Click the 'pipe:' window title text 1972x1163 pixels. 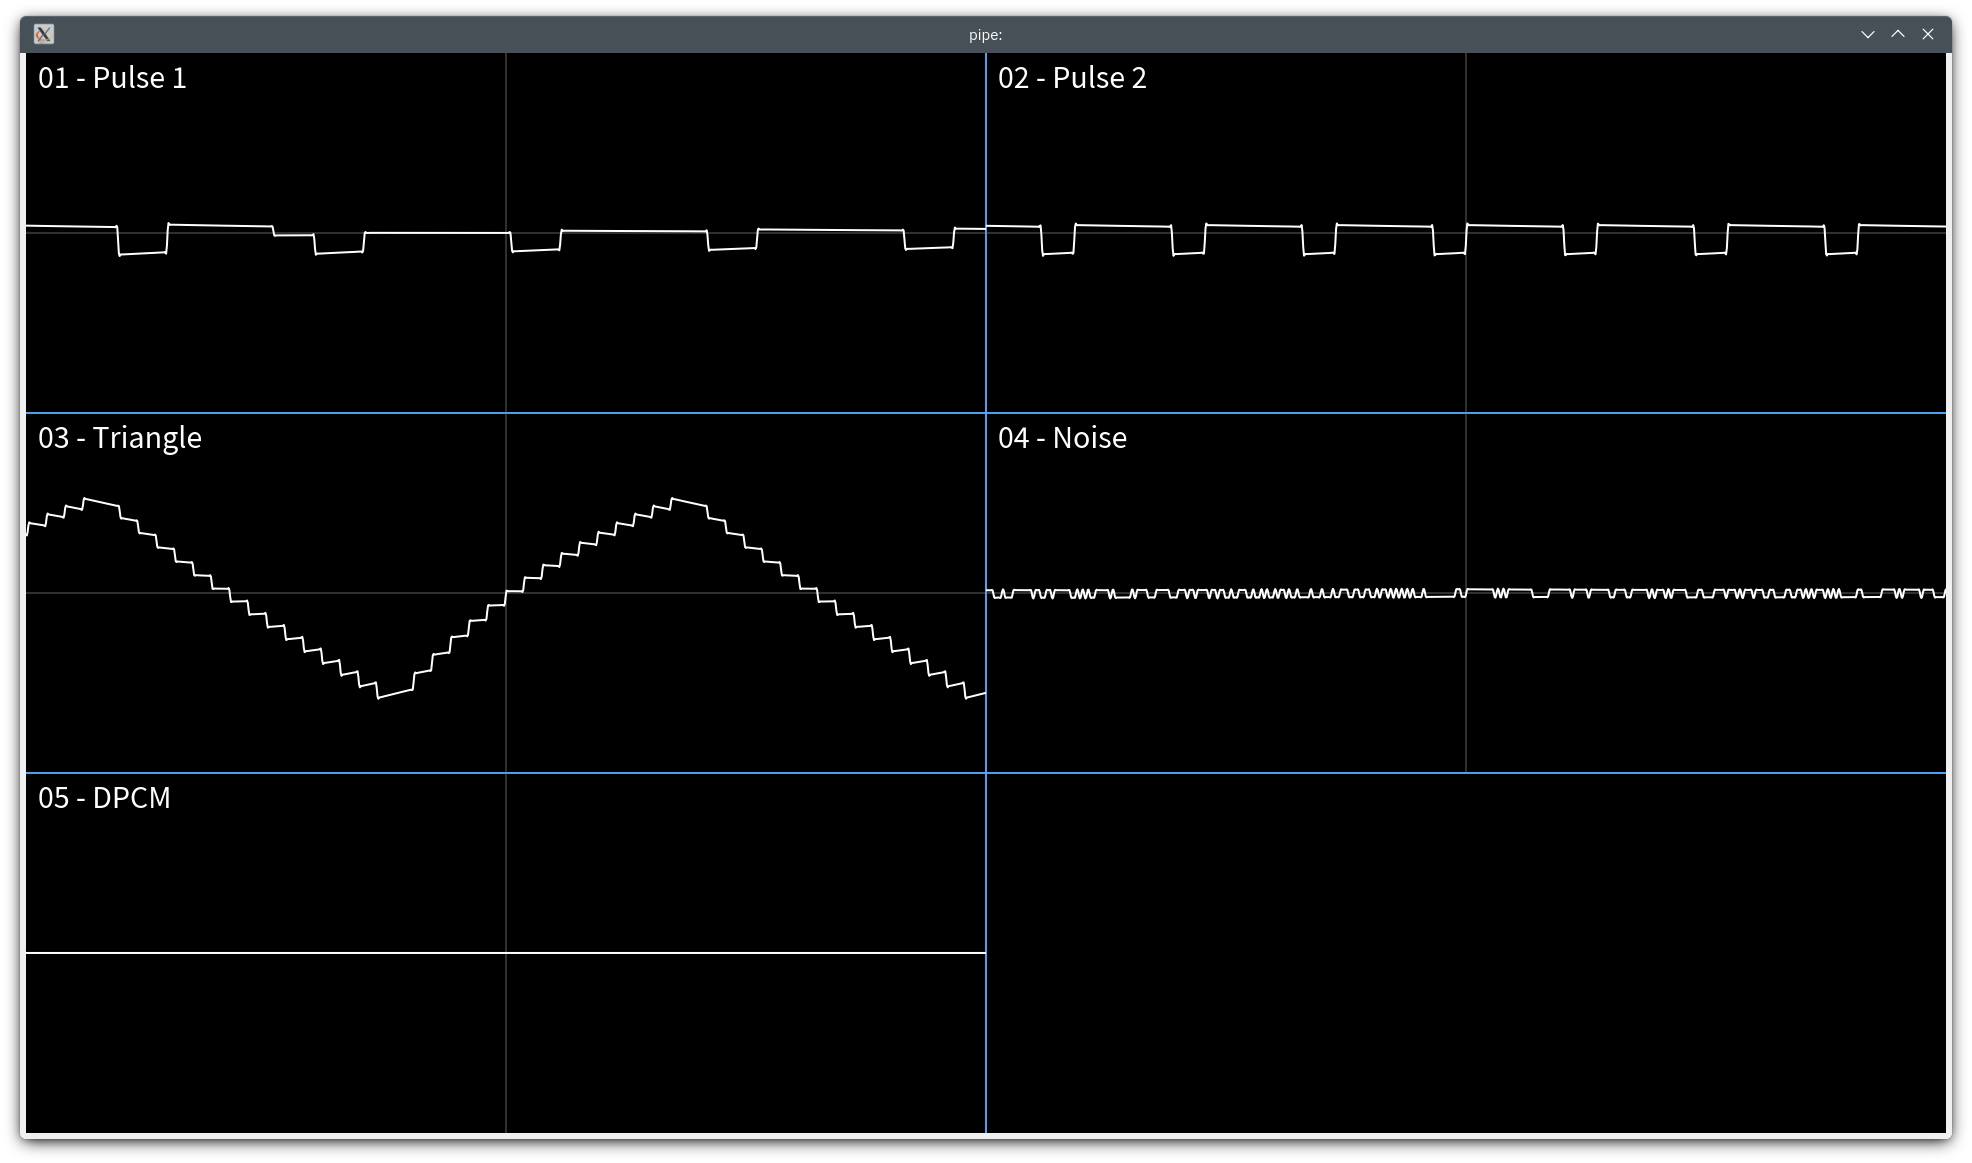pos(983,34)
